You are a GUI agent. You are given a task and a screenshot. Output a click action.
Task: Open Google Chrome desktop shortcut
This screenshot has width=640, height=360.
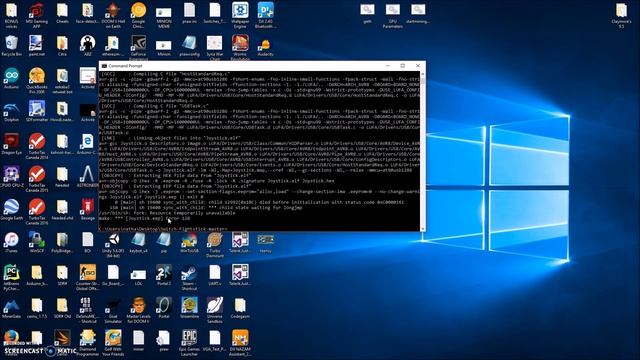(x=138, y=16)
